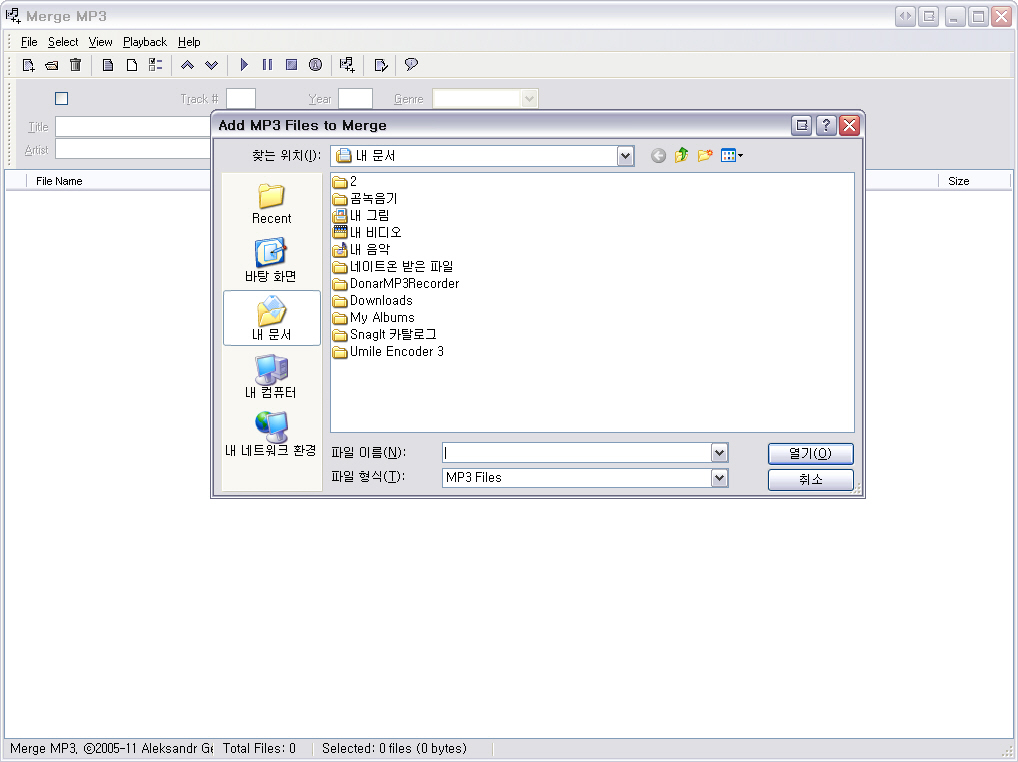Open the Select menu
1018x762 pixels.
click(x=63, y=42)
